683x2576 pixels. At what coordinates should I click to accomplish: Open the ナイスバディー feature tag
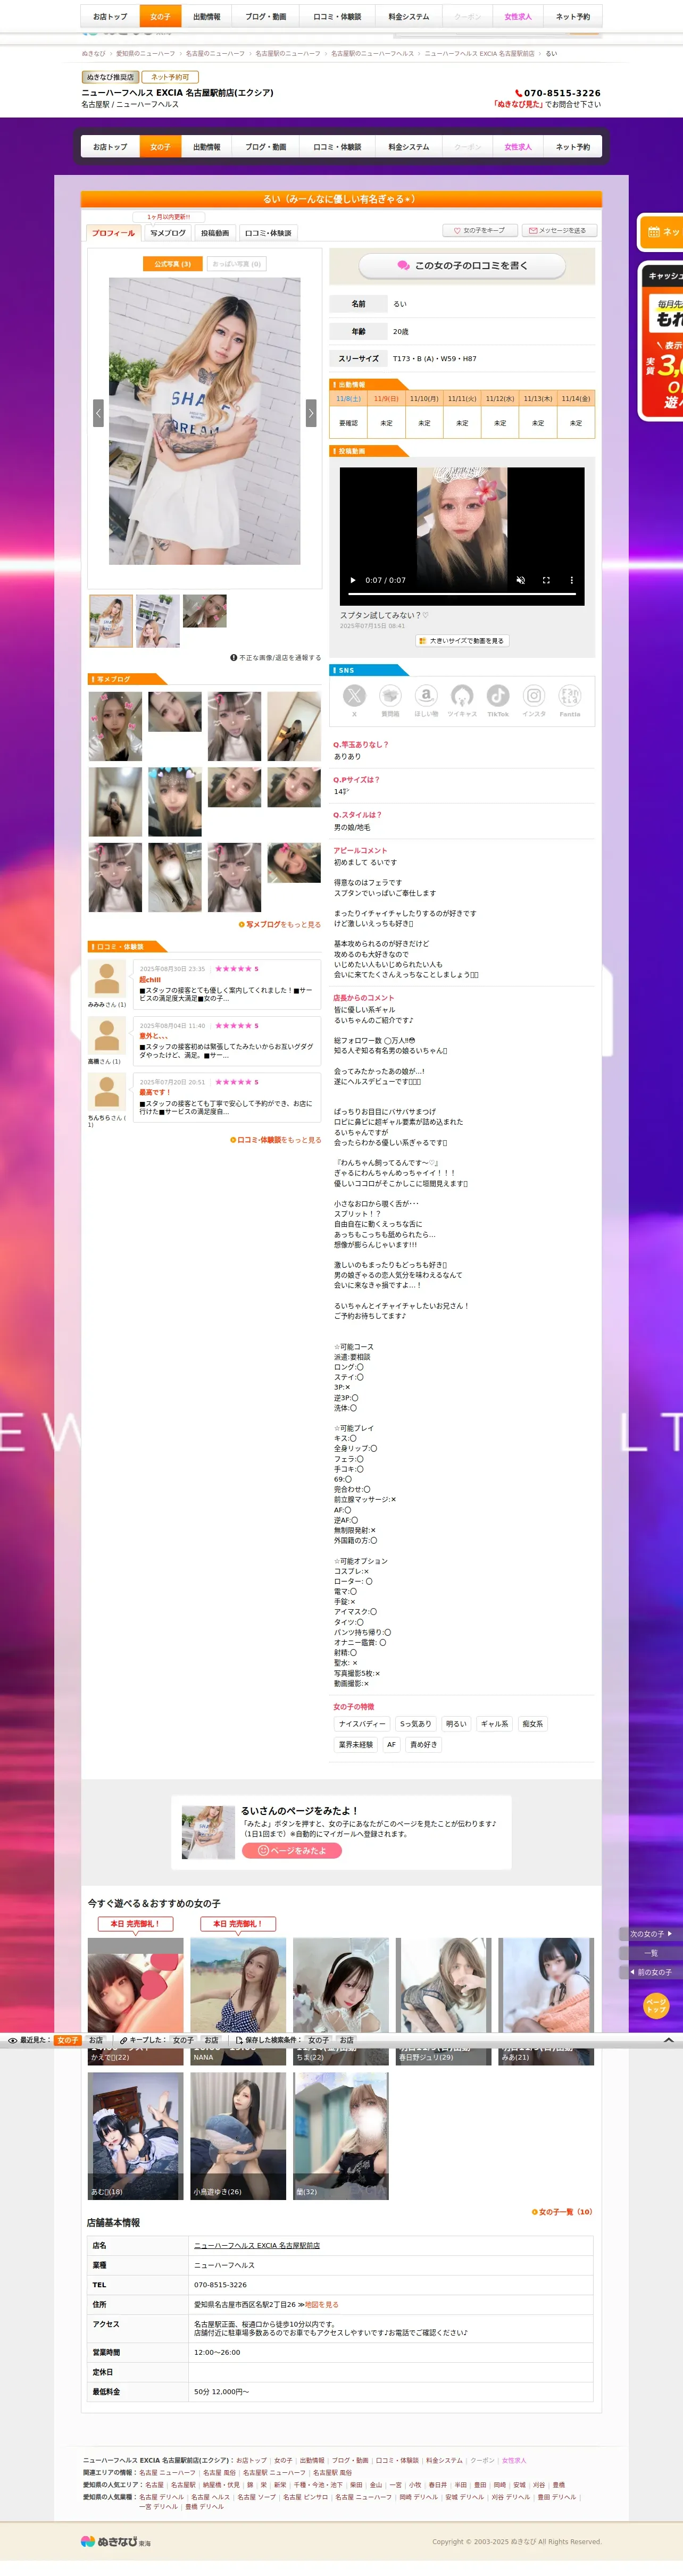click(x=362, y=1724)
